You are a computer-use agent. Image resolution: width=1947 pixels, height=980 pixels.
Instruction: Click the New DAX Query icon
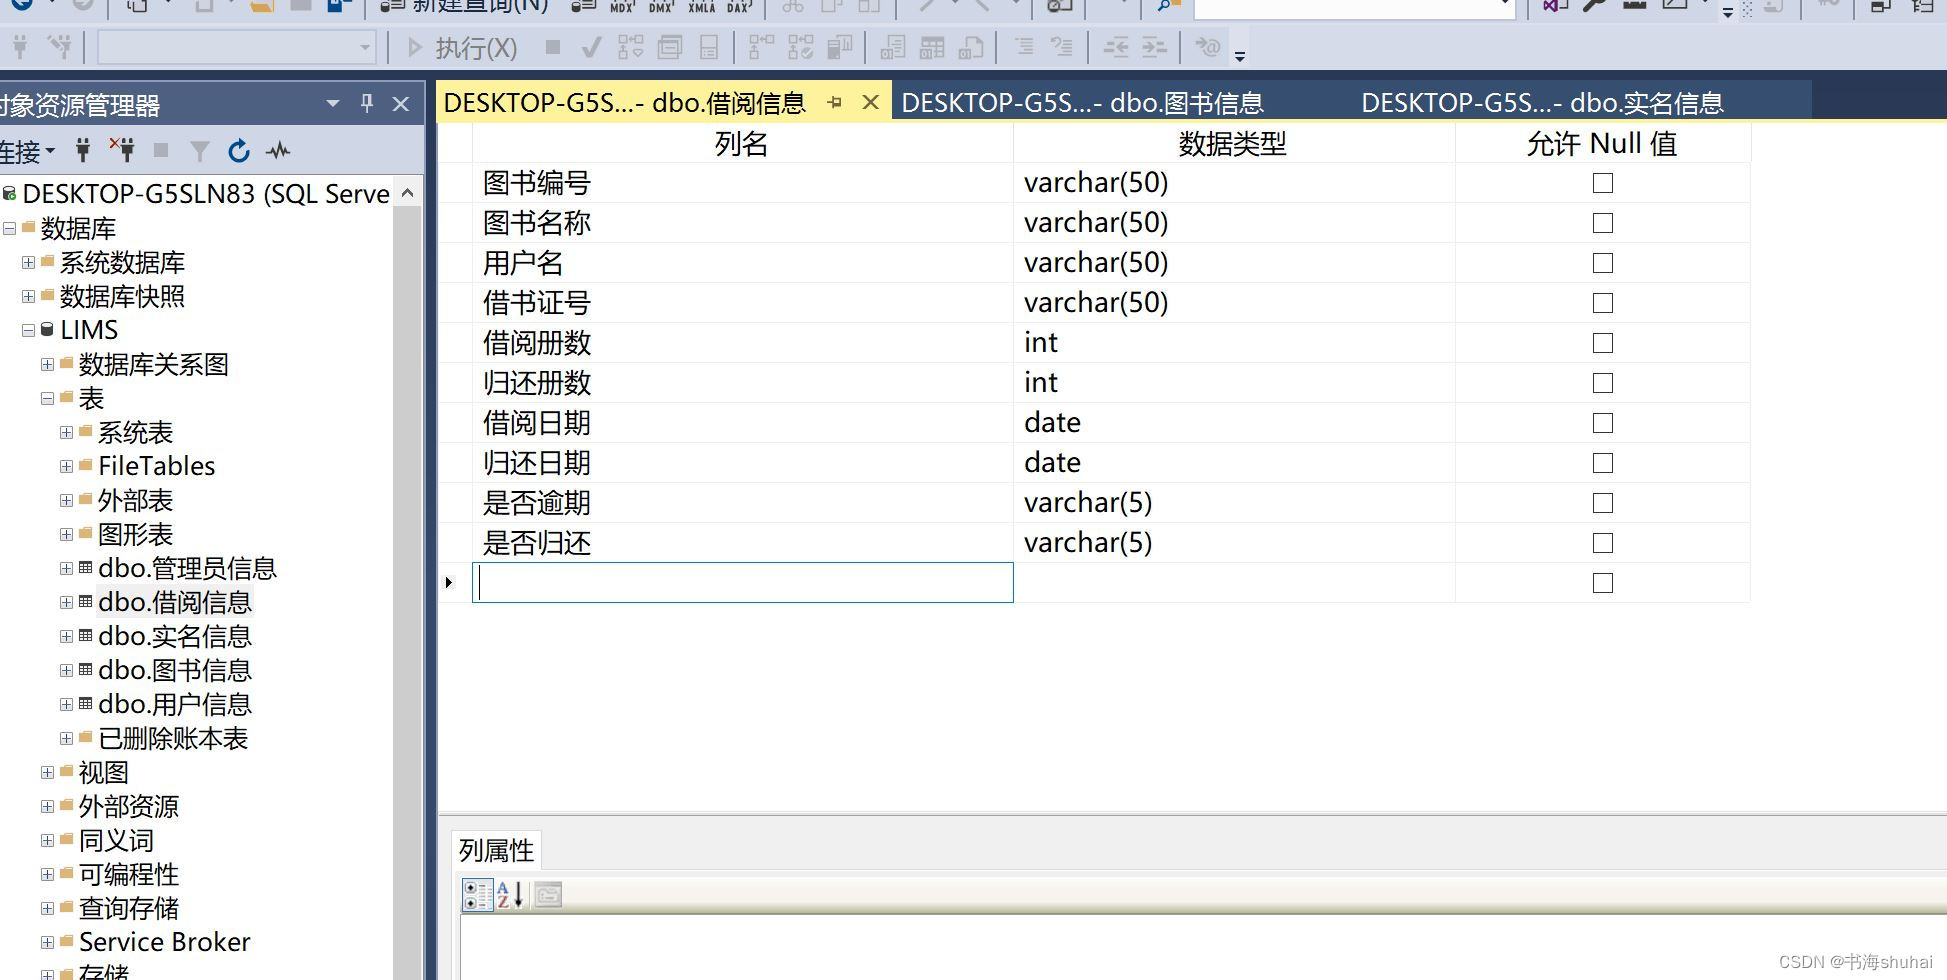point(738,7)
